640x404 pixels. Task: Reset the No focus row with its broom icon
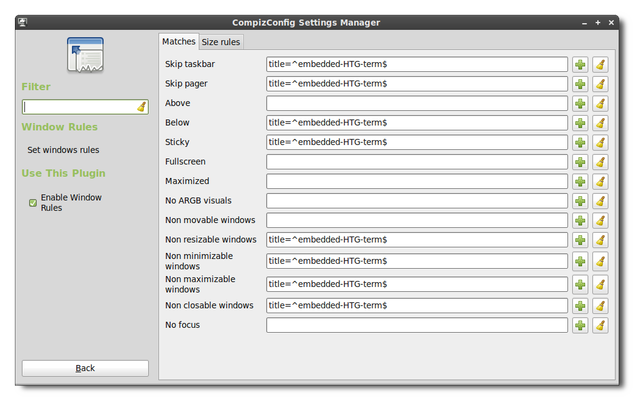tap(600, 326)
